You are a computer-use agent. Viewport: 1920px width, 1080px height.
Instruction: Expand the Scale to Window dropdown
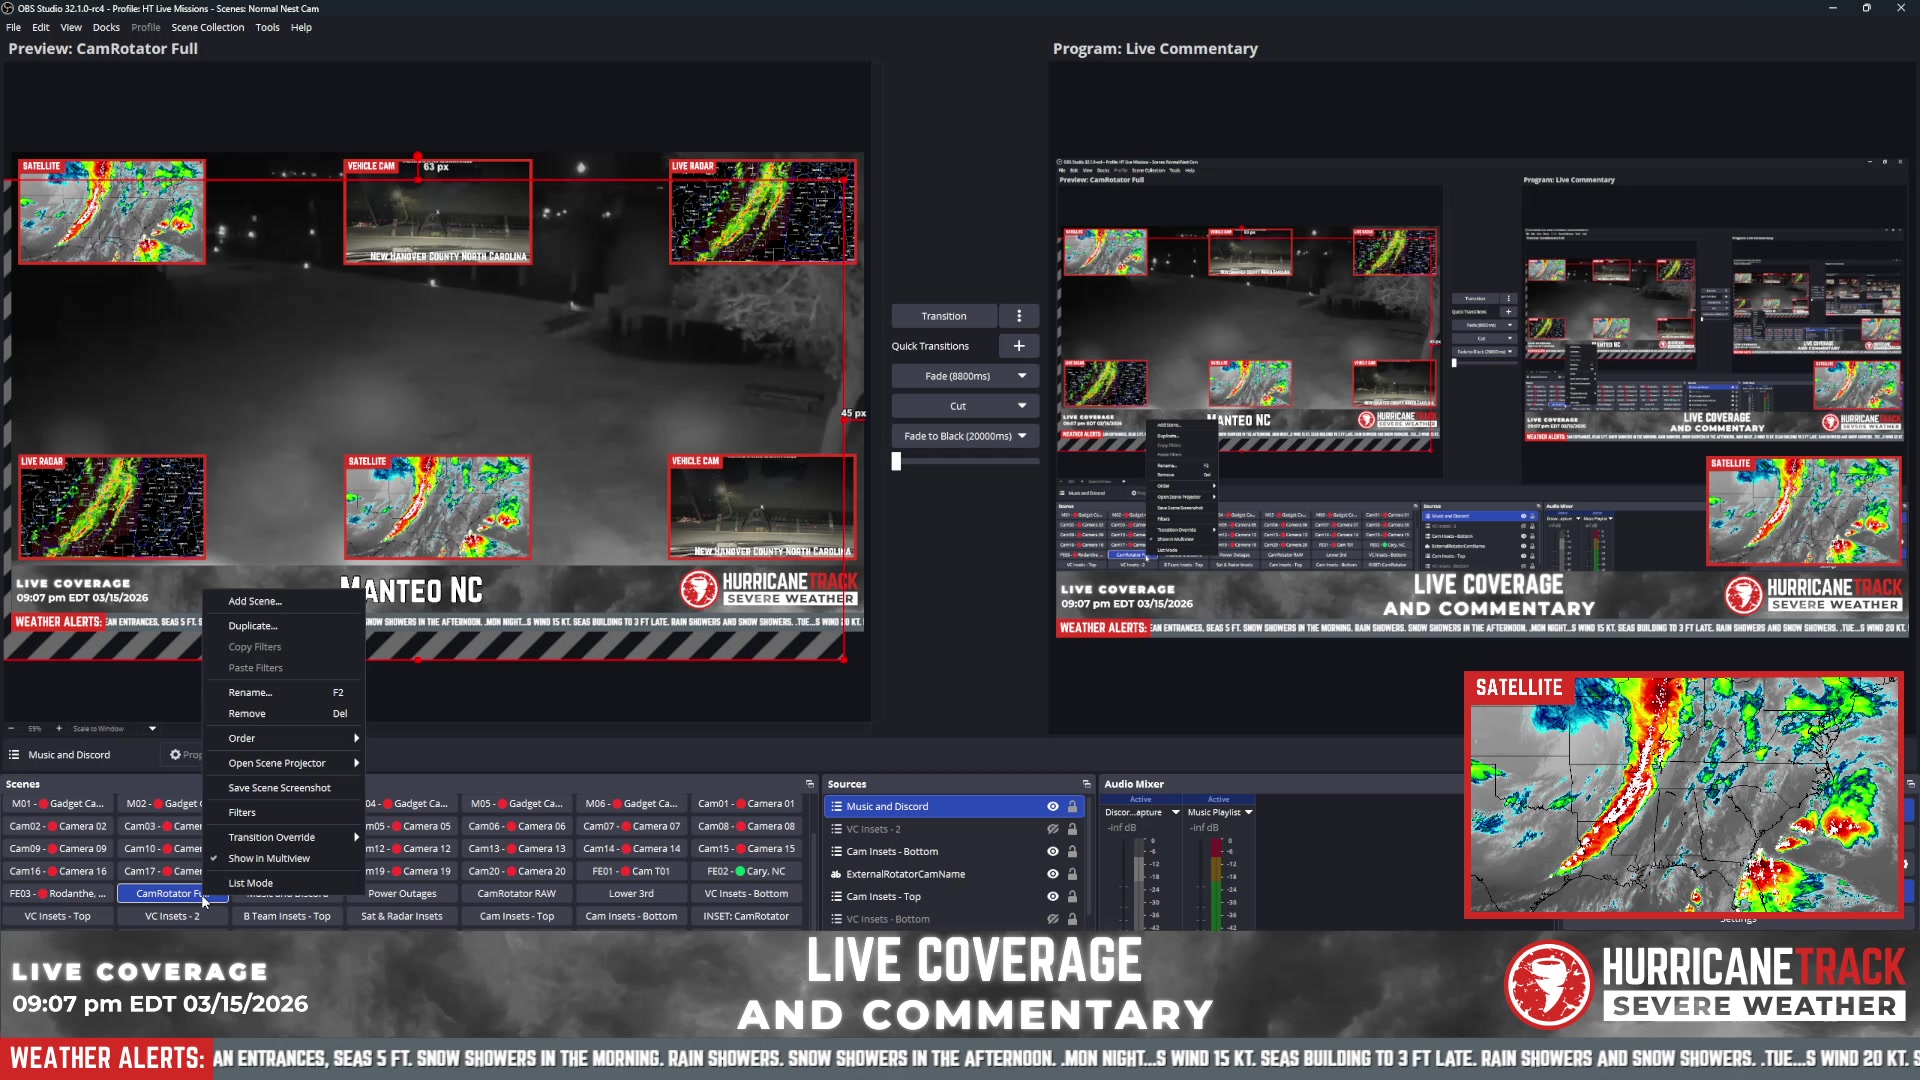(152, 729)
